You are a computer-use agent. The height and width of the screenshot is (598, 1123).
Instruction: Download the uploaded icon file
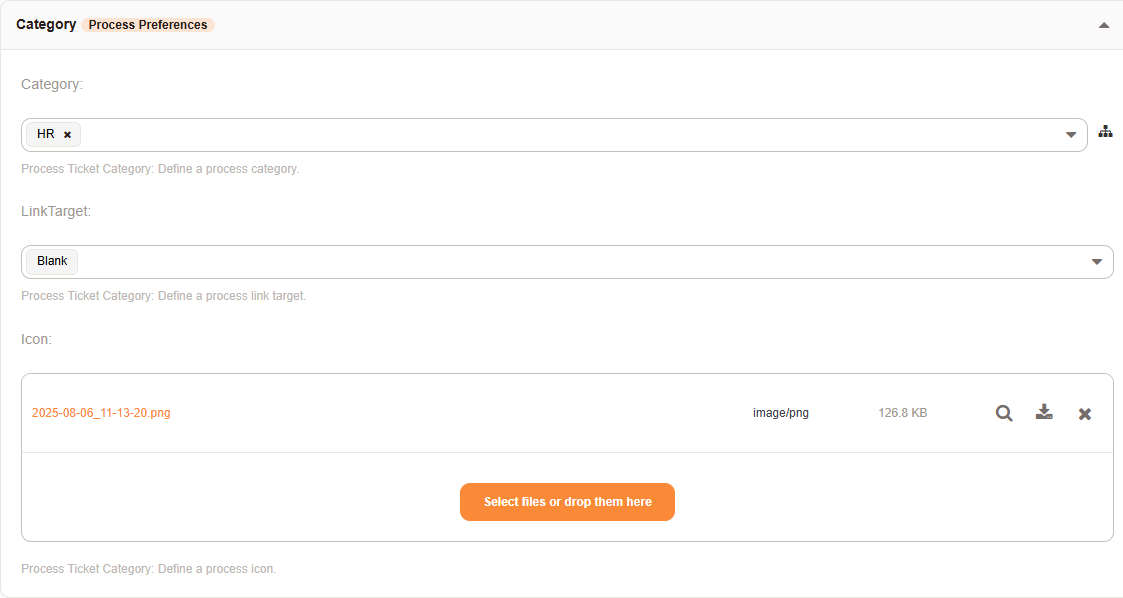1044,412
